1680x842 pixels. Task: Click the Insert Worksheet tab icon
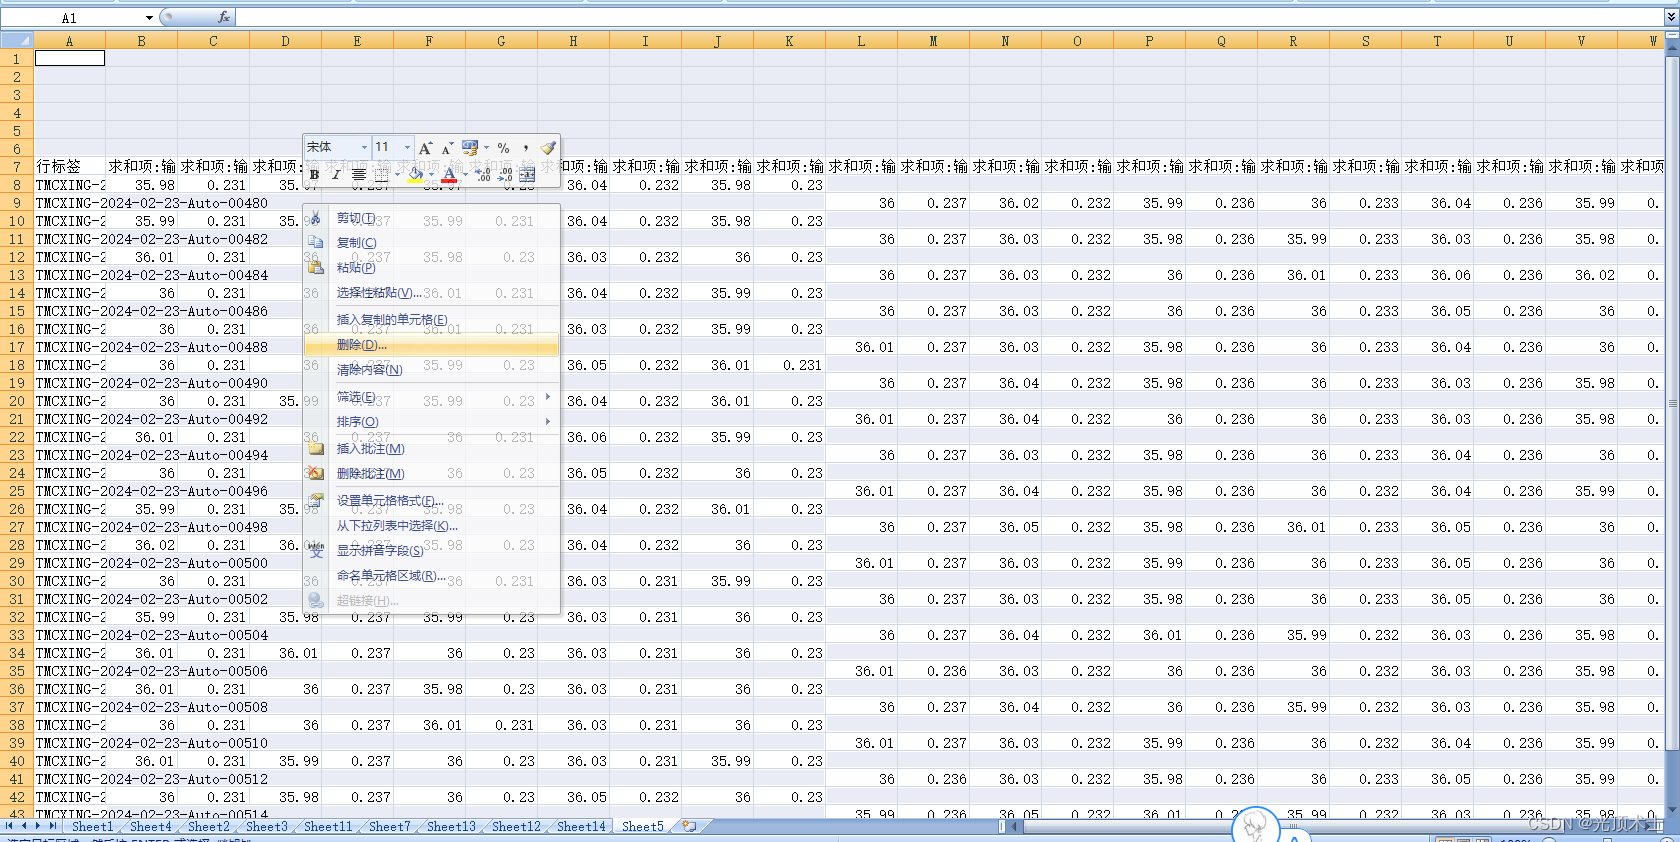tap(689, 827)
